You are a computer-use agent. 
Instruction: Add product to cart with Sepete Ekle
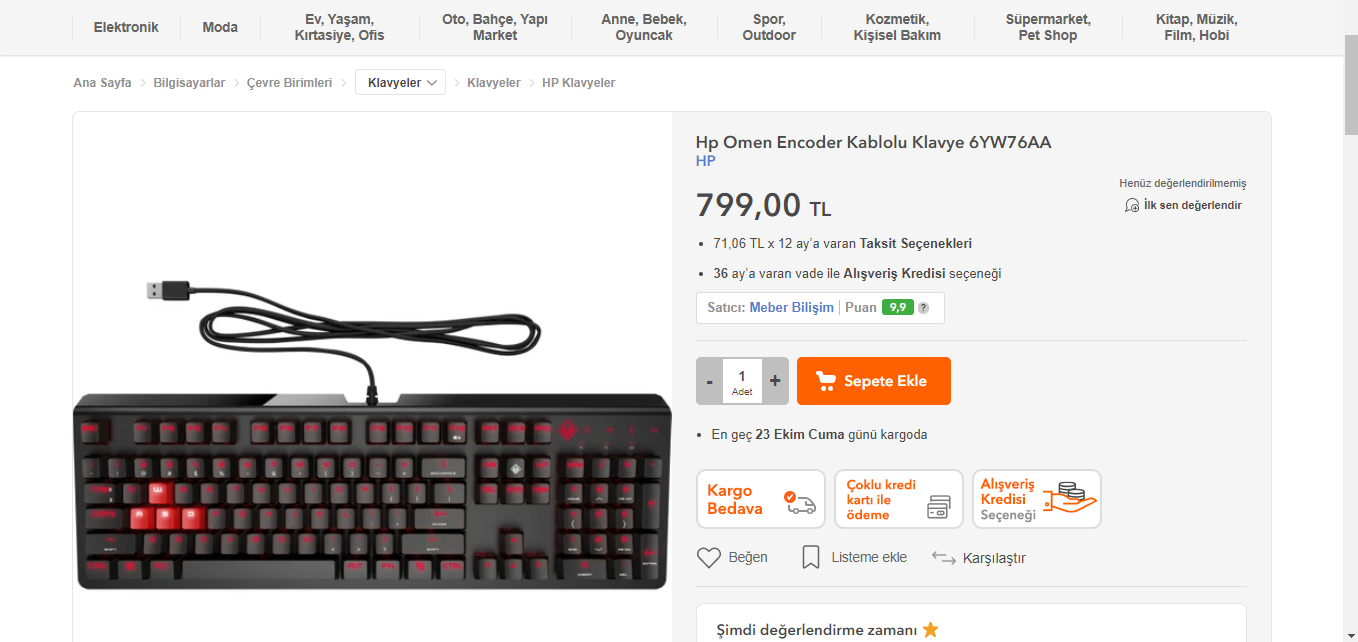pyautogui.click(x=874, y=381)
